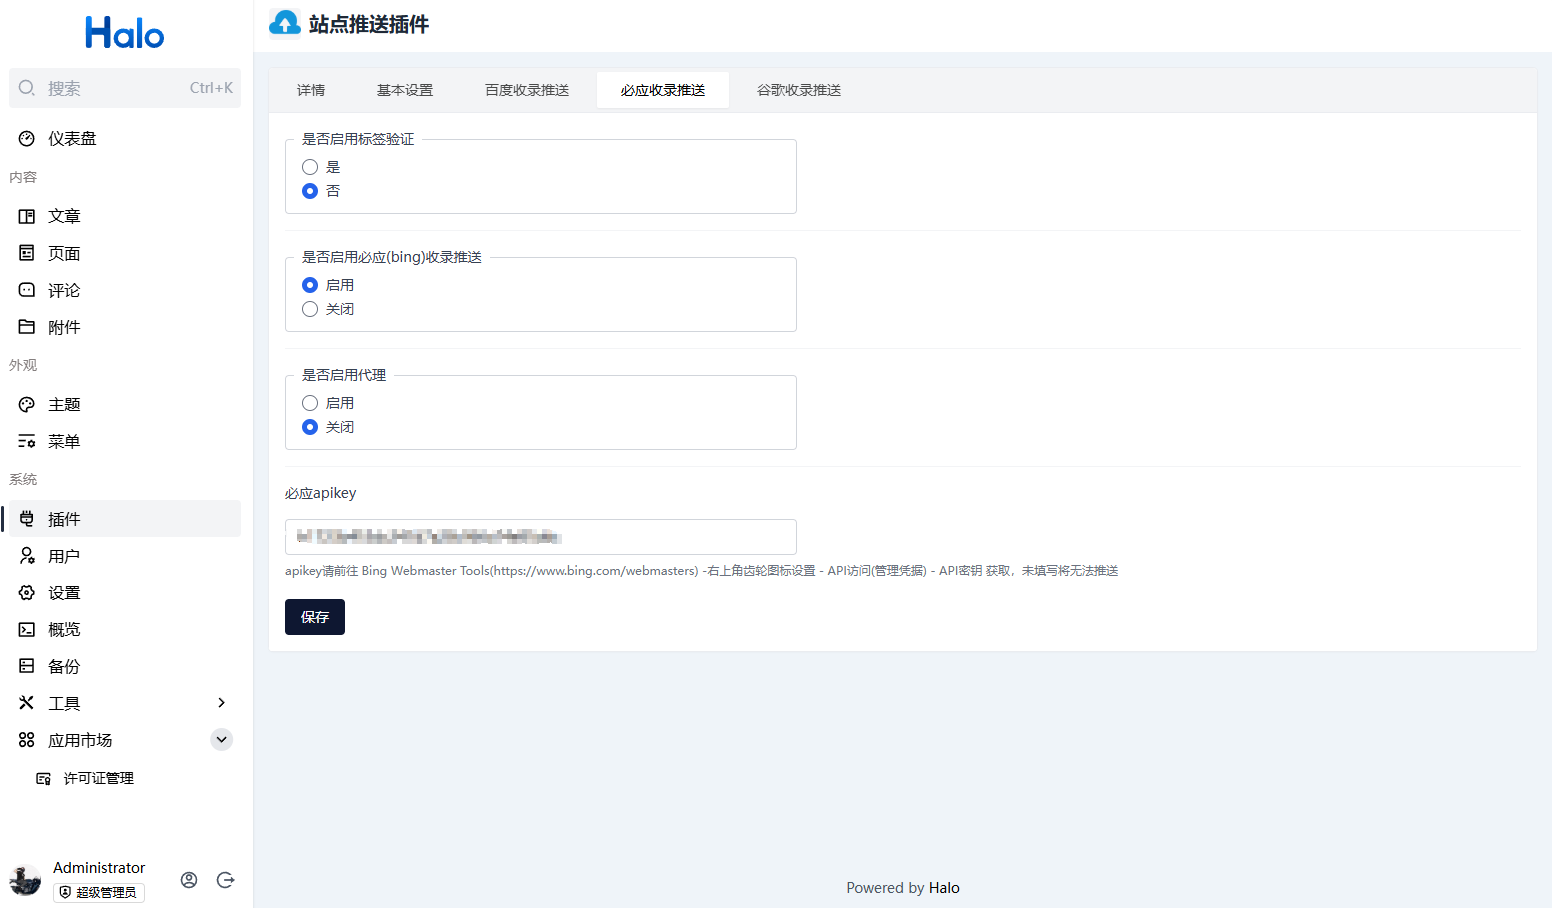The height and width of the screenshot is (908, 1552).
Task: Open the 基本设置 tab
Action: click(x=405, y=90)
